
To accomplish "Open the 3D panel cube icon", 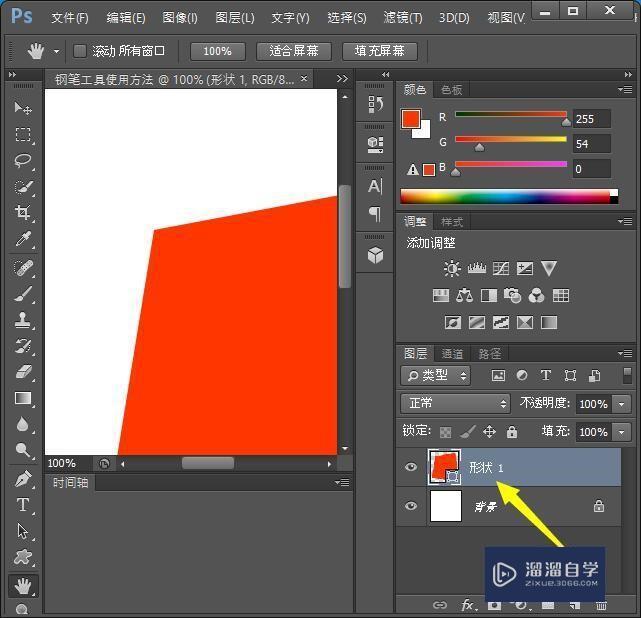I will click(375, 255).
